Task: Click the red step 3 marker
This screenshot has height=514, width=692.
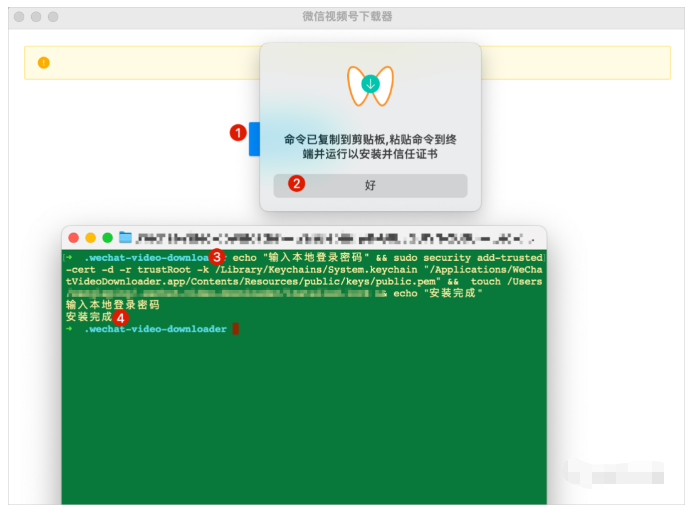Action: 216,257
